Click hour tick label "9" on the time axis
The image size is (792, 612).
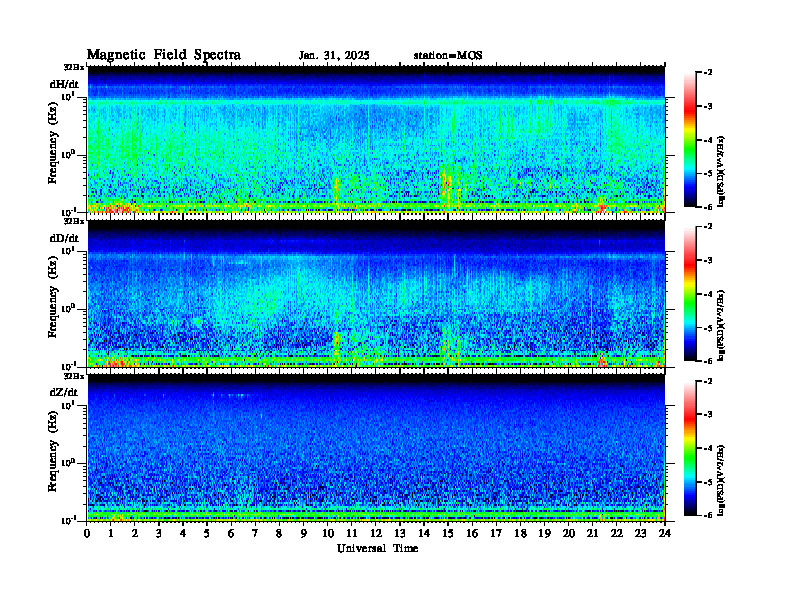coord(303,534)
